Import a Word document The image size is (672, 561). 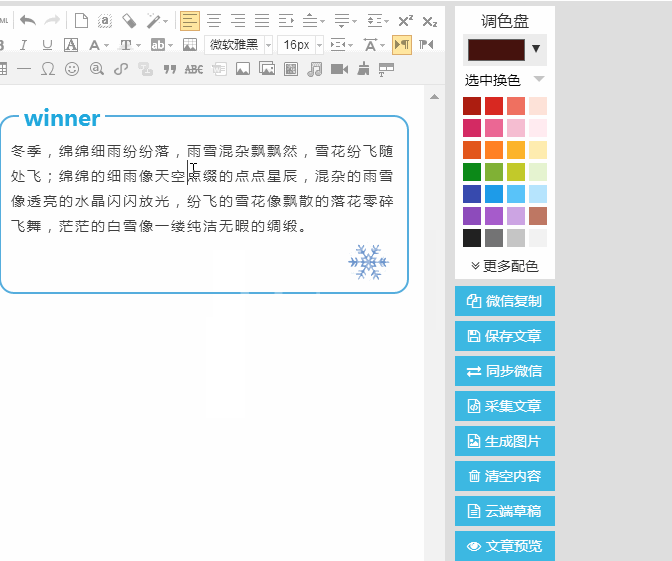point(219,69)
